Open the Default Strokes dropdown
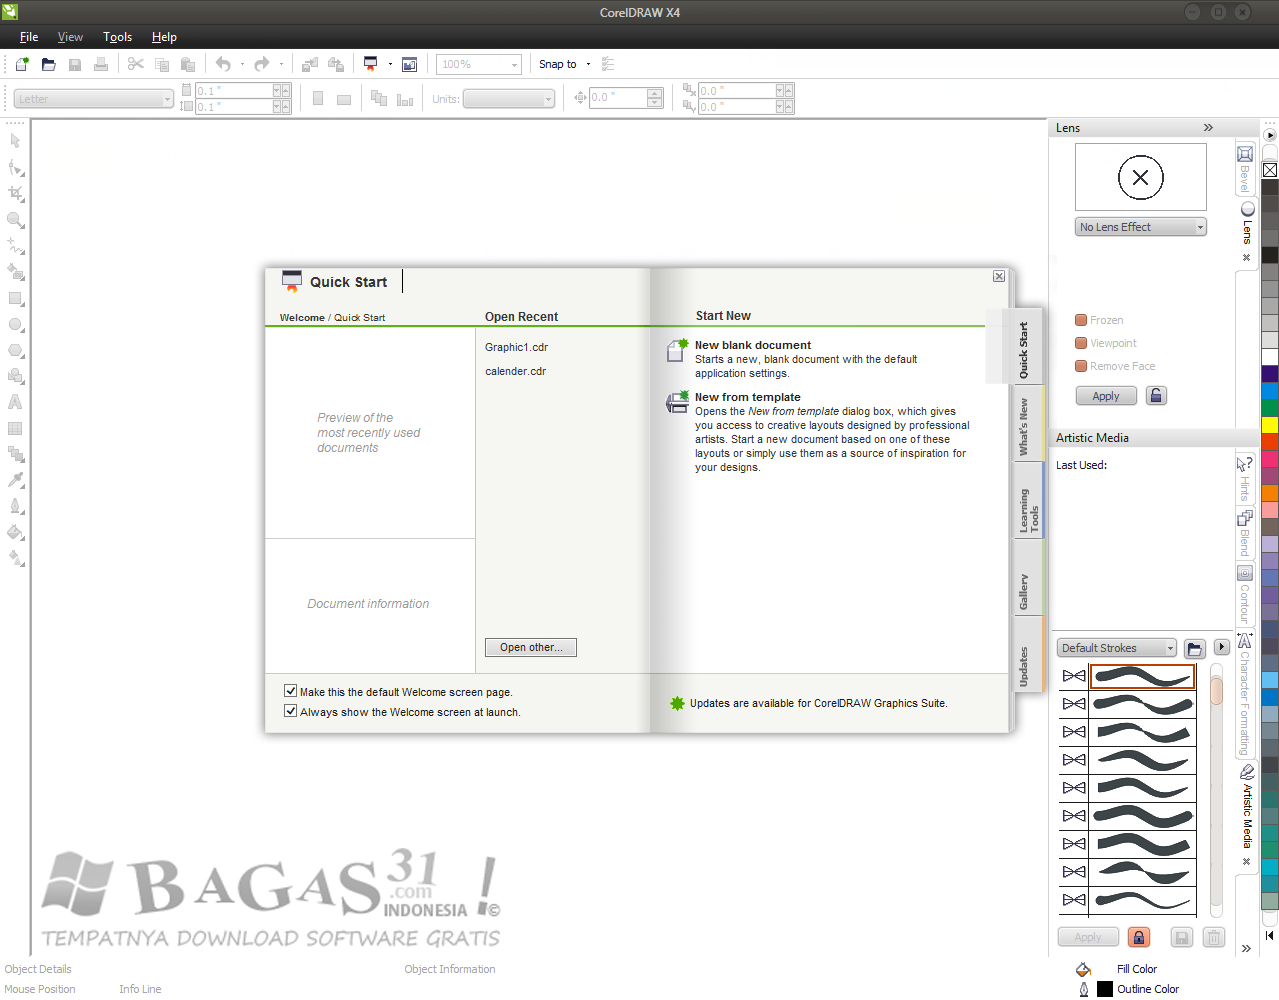1279x1000 pixels. pyautogui.click(x=1116, y=648)
